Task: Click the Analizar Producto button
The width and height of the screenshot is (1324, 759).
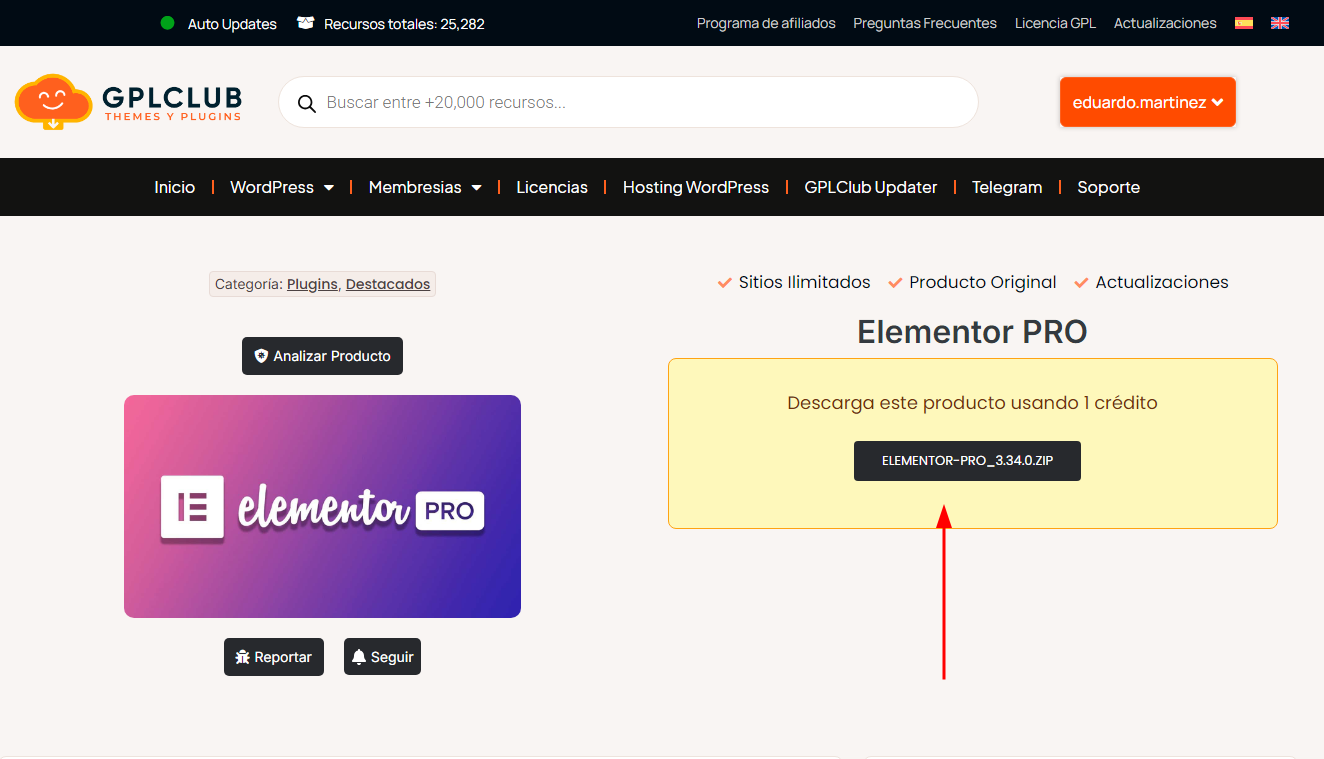Action: pos(322,356)
